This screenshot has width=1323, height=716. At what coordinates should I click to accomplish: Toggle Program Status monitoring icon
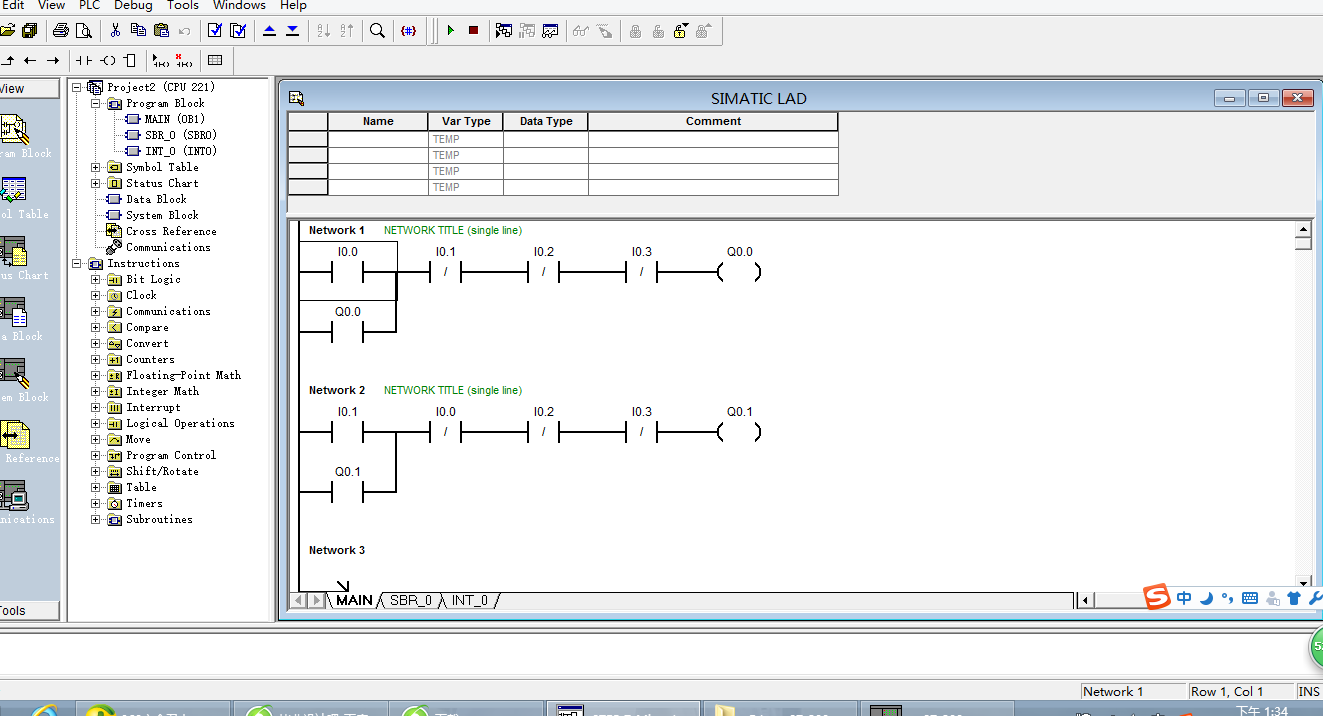tap(504, 31)
